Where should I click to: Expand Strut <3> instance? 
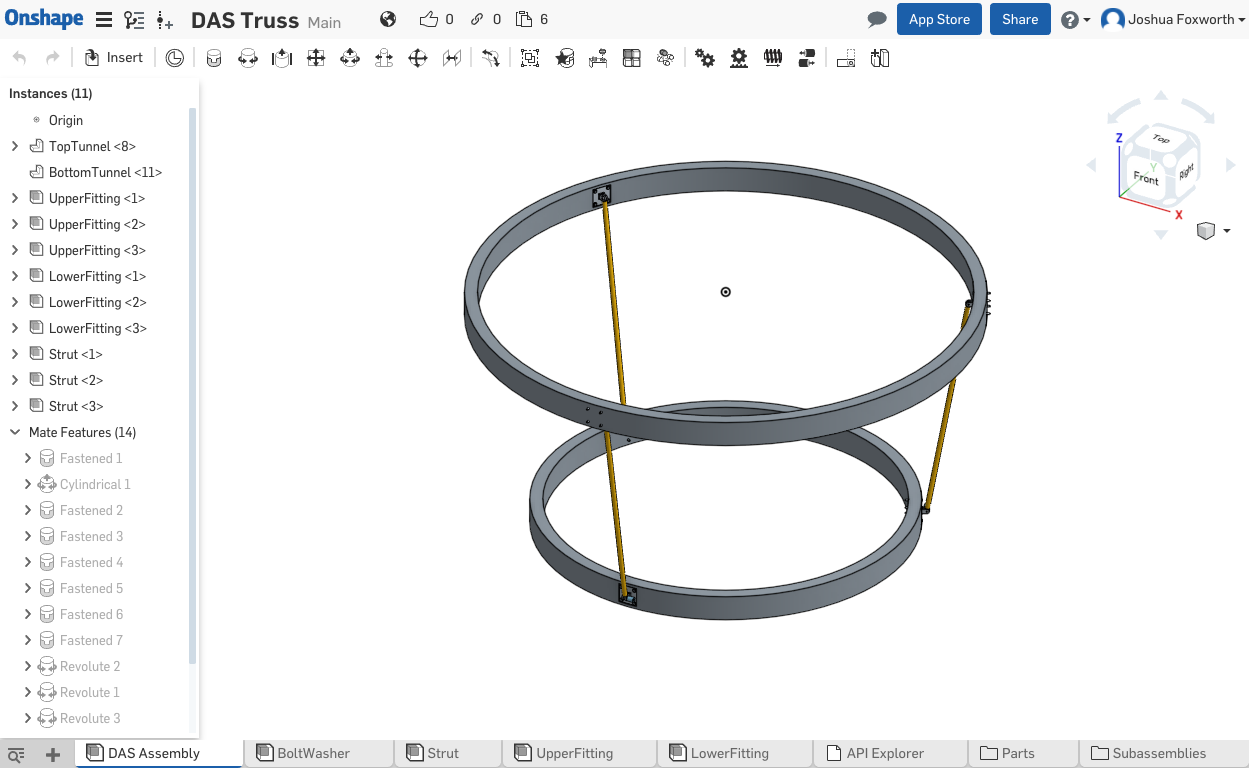15,406
